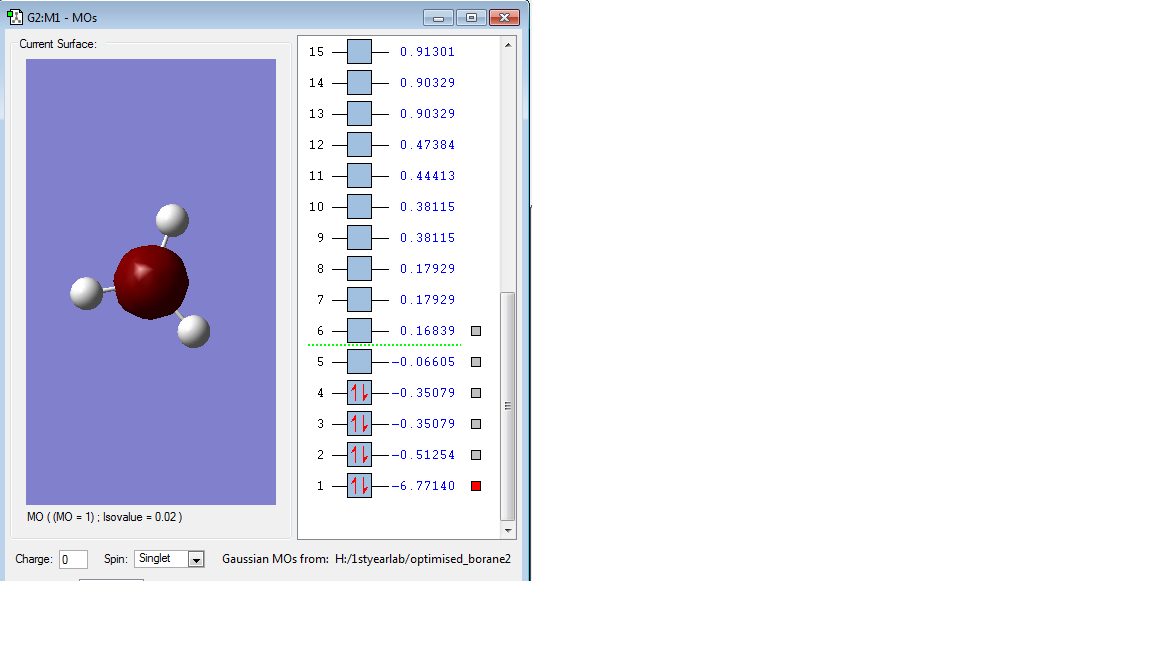Click energy value 0.47384
The image size is (1152, 648).
pos(428,145)
